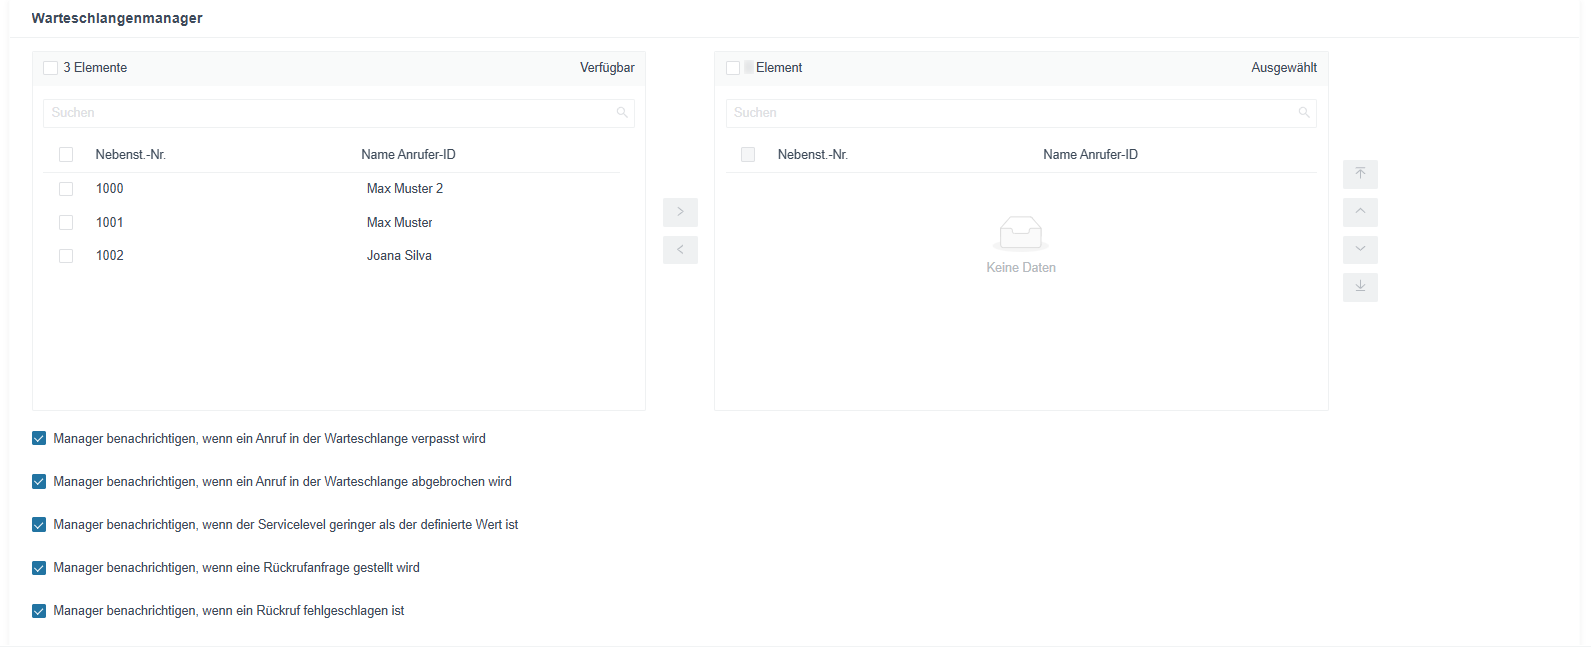Click extension number 1002
The width and height of the screenshot is (1591, 649).
click(110, 255)
